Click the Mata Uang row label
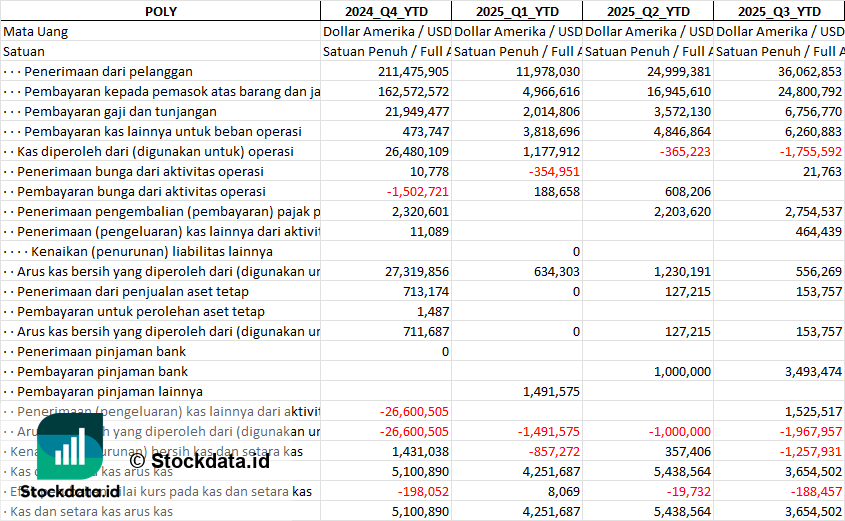845x521 pixels. click(36, 32)
